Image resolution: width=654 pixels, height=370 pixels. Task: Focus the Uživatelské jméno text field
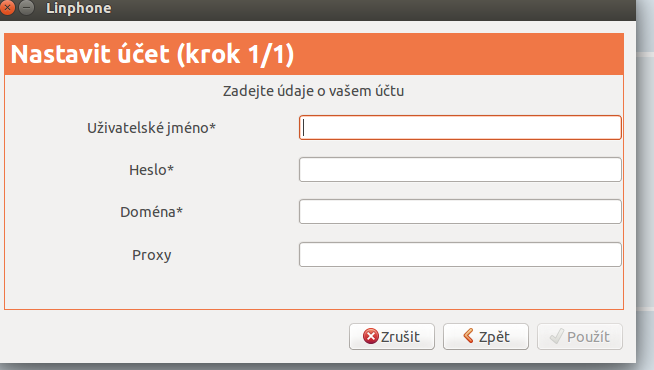click(460, 128)
